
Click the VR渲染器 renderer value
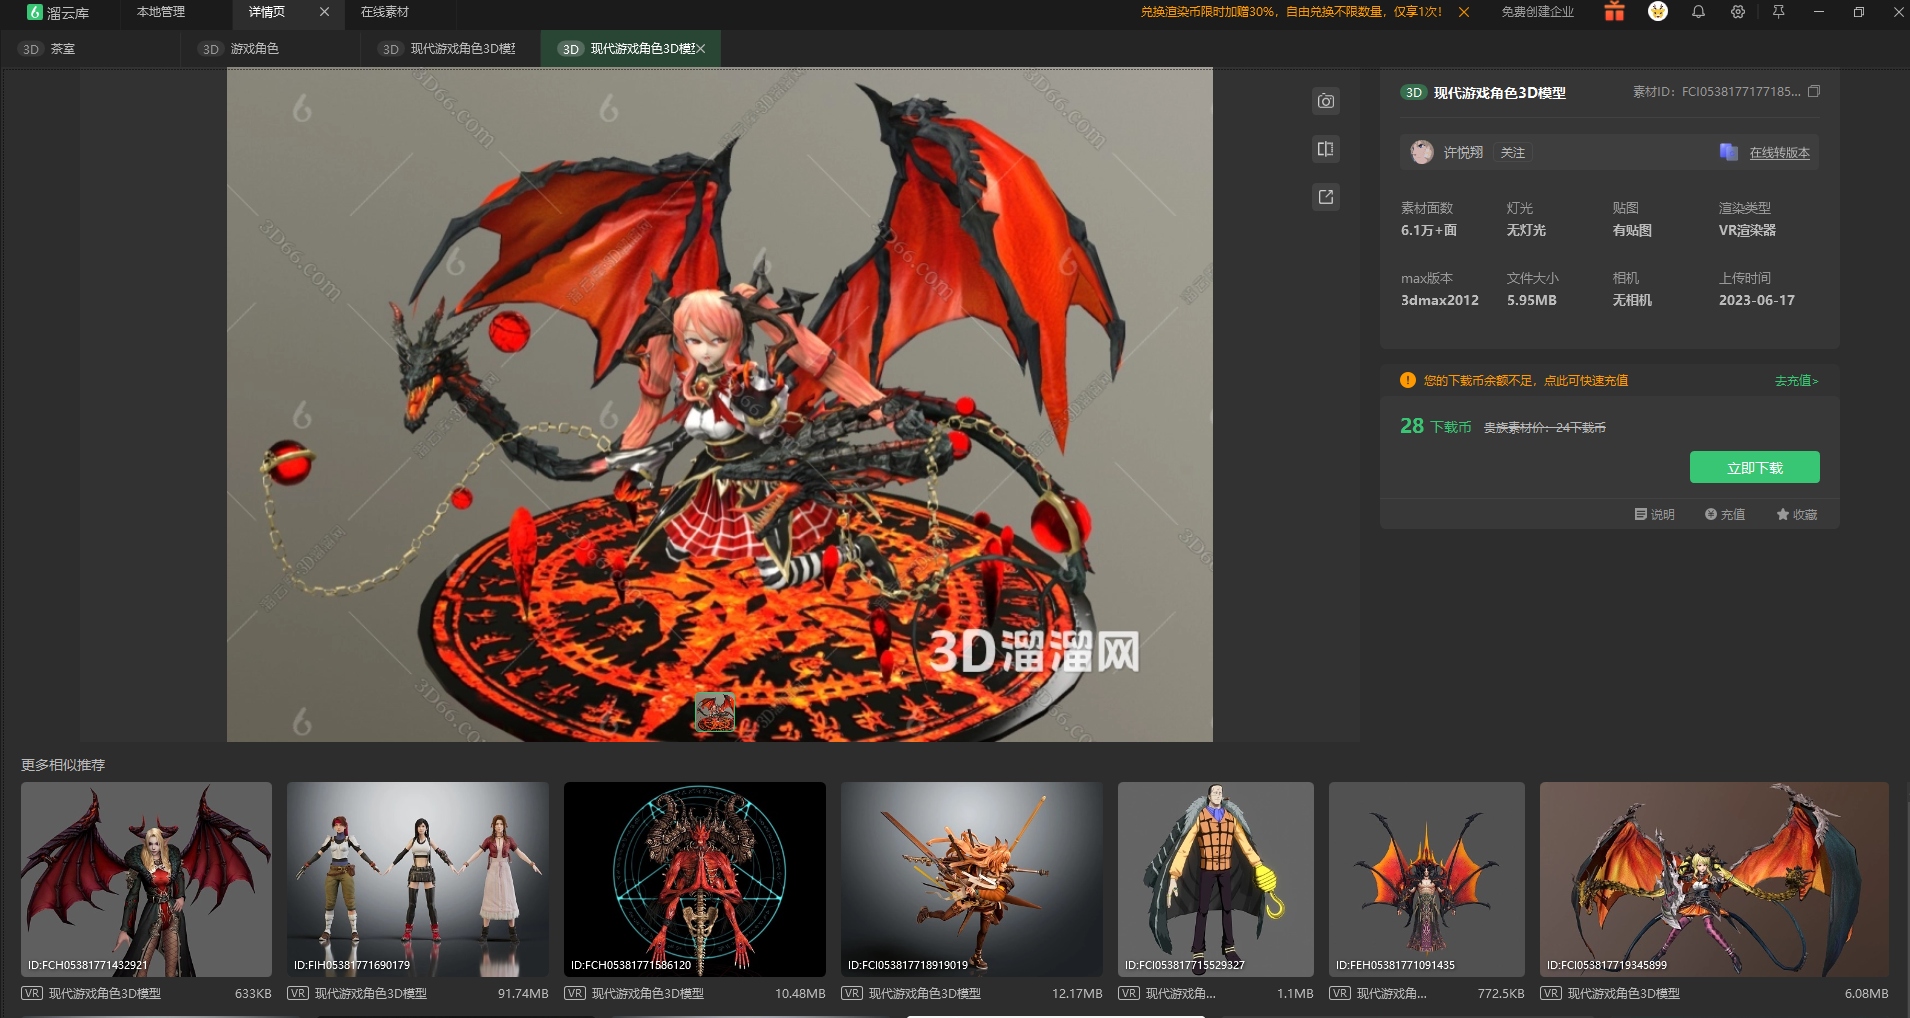pos(1747,230)
